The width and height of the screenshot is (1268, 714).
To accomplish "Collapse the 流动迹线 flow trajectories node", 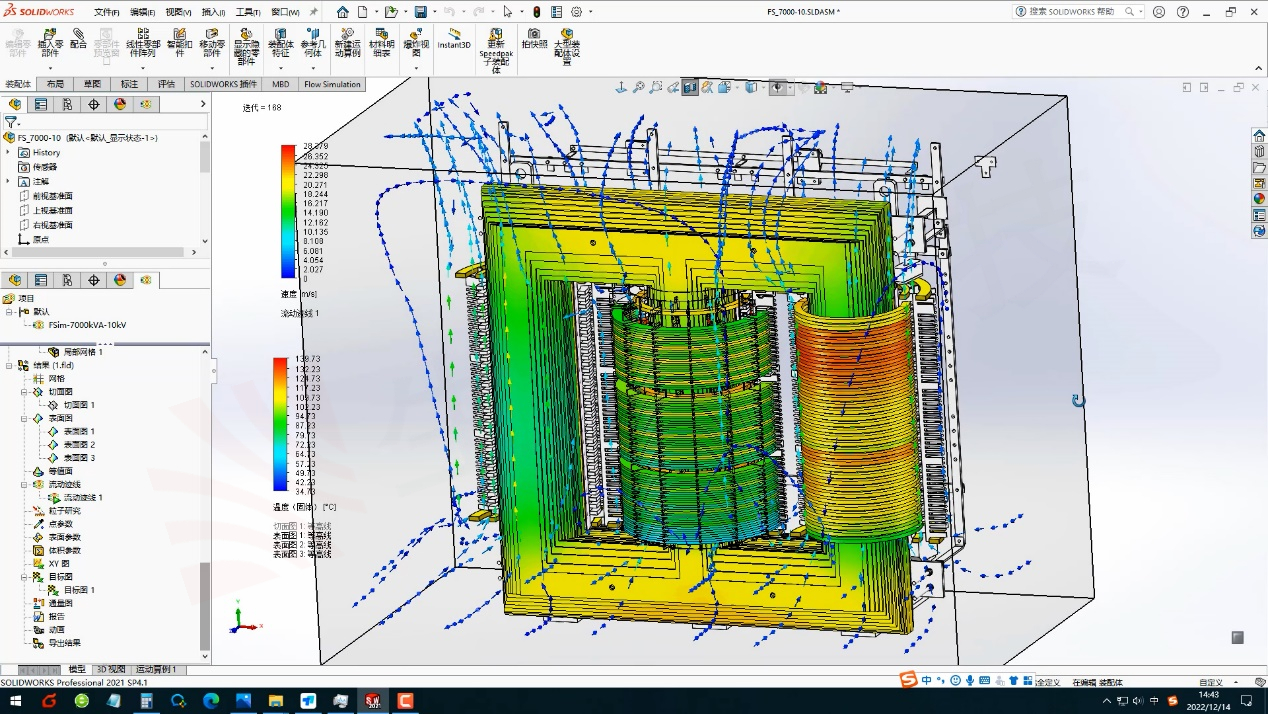I will click(x=24, y=484).
